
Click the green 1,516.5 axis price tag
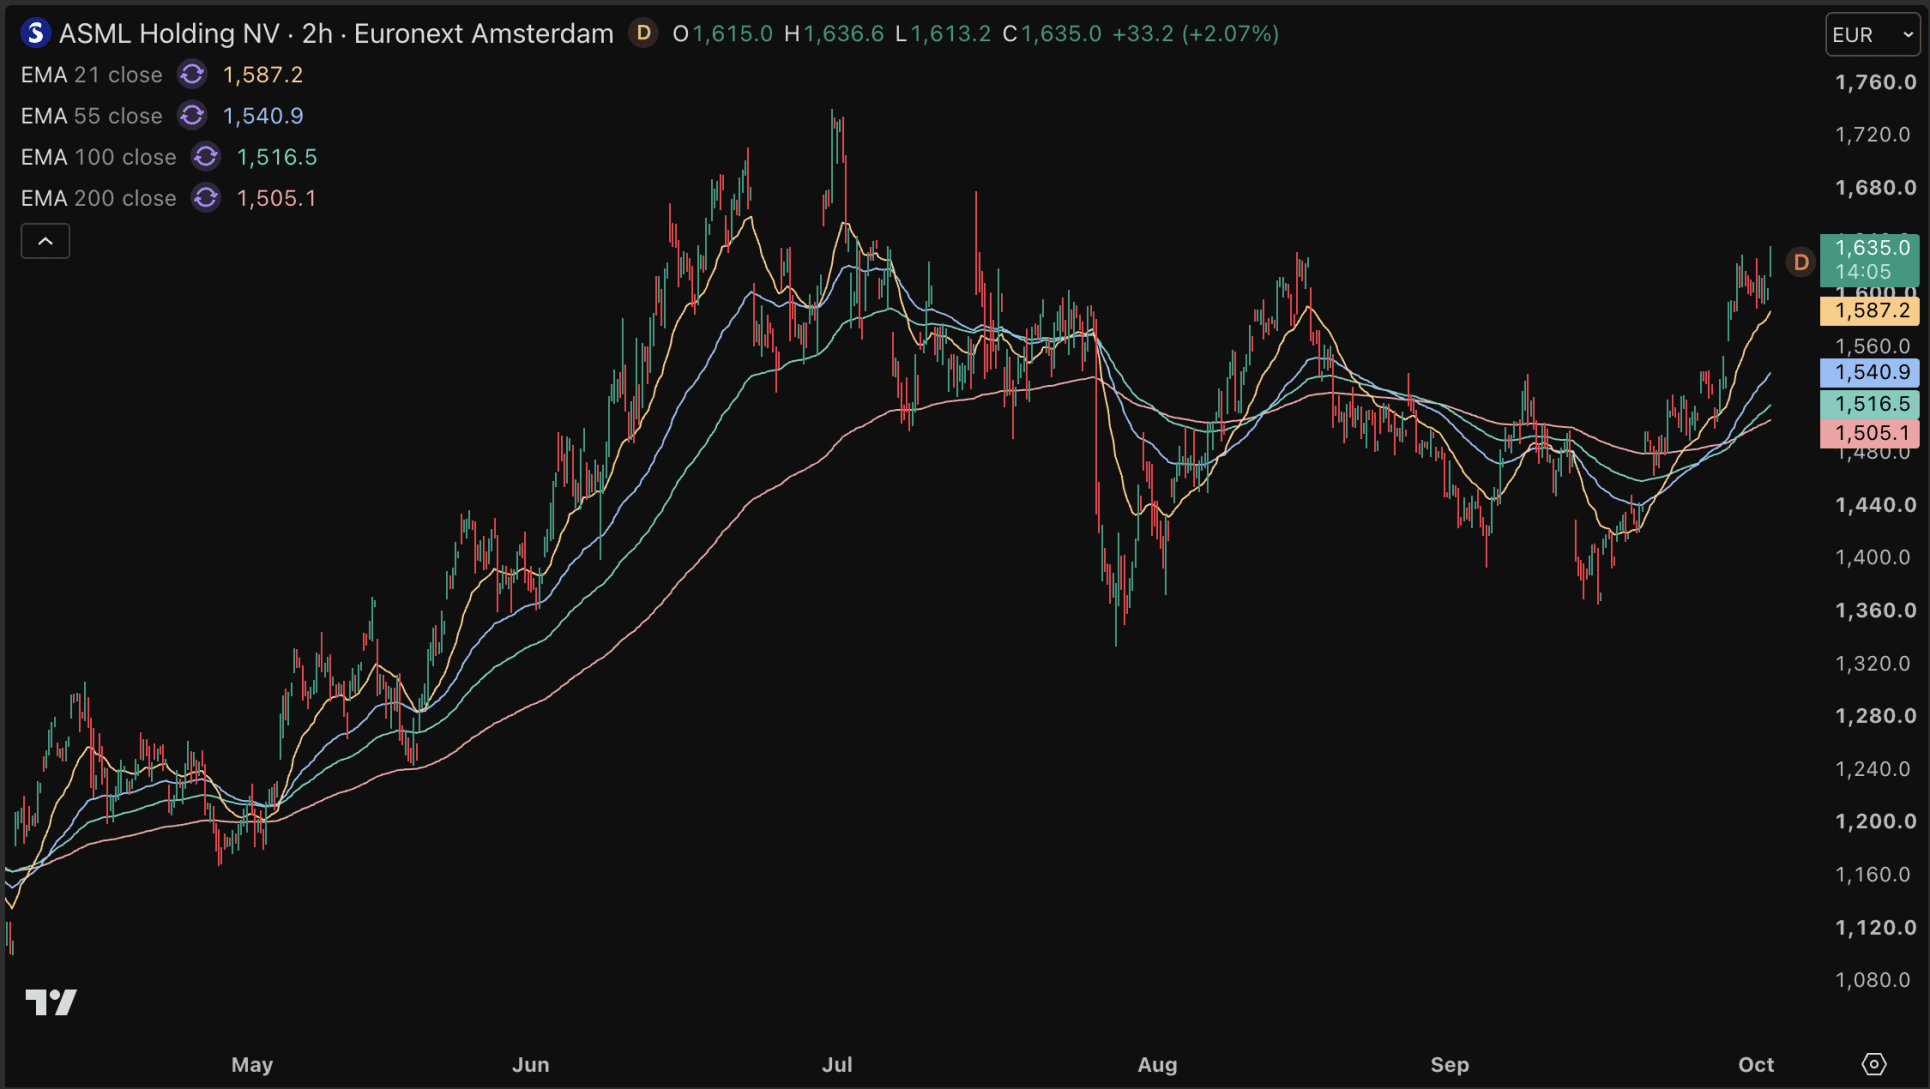(x=1870, y=404)
